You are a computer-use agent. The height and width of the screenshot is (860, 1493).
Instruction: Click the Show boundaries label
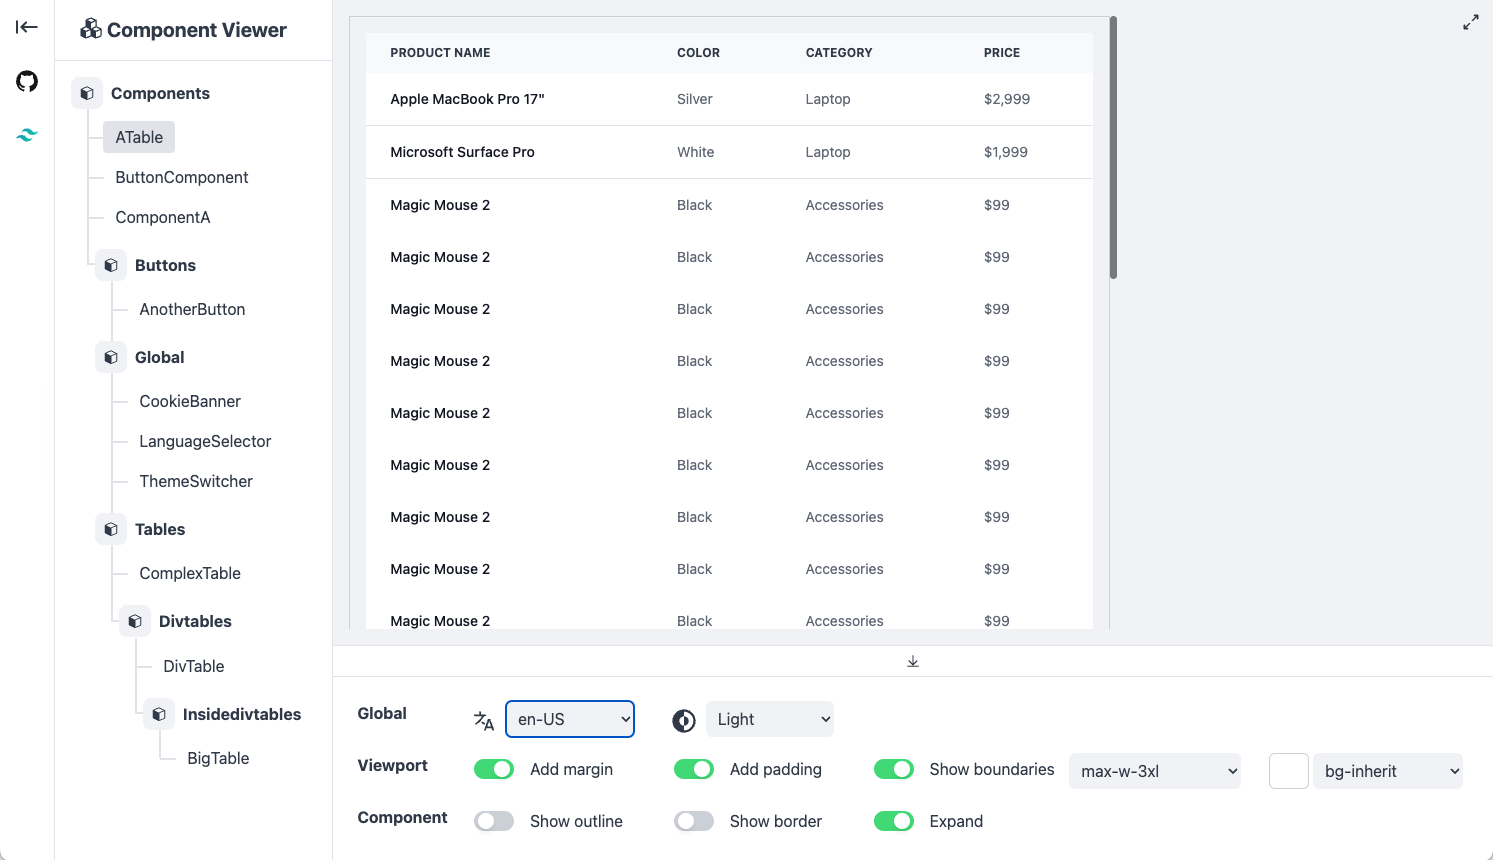(992, 769)
